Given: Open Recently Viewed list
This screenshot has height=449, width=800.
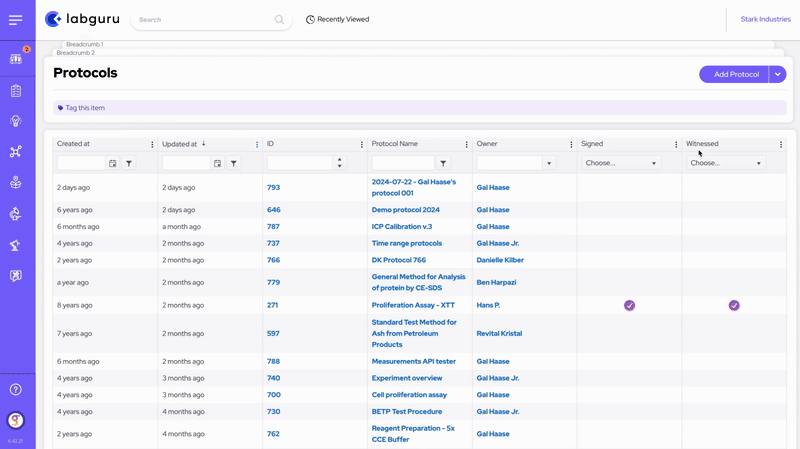Looking at the screenshot, I should click(337, 19).
